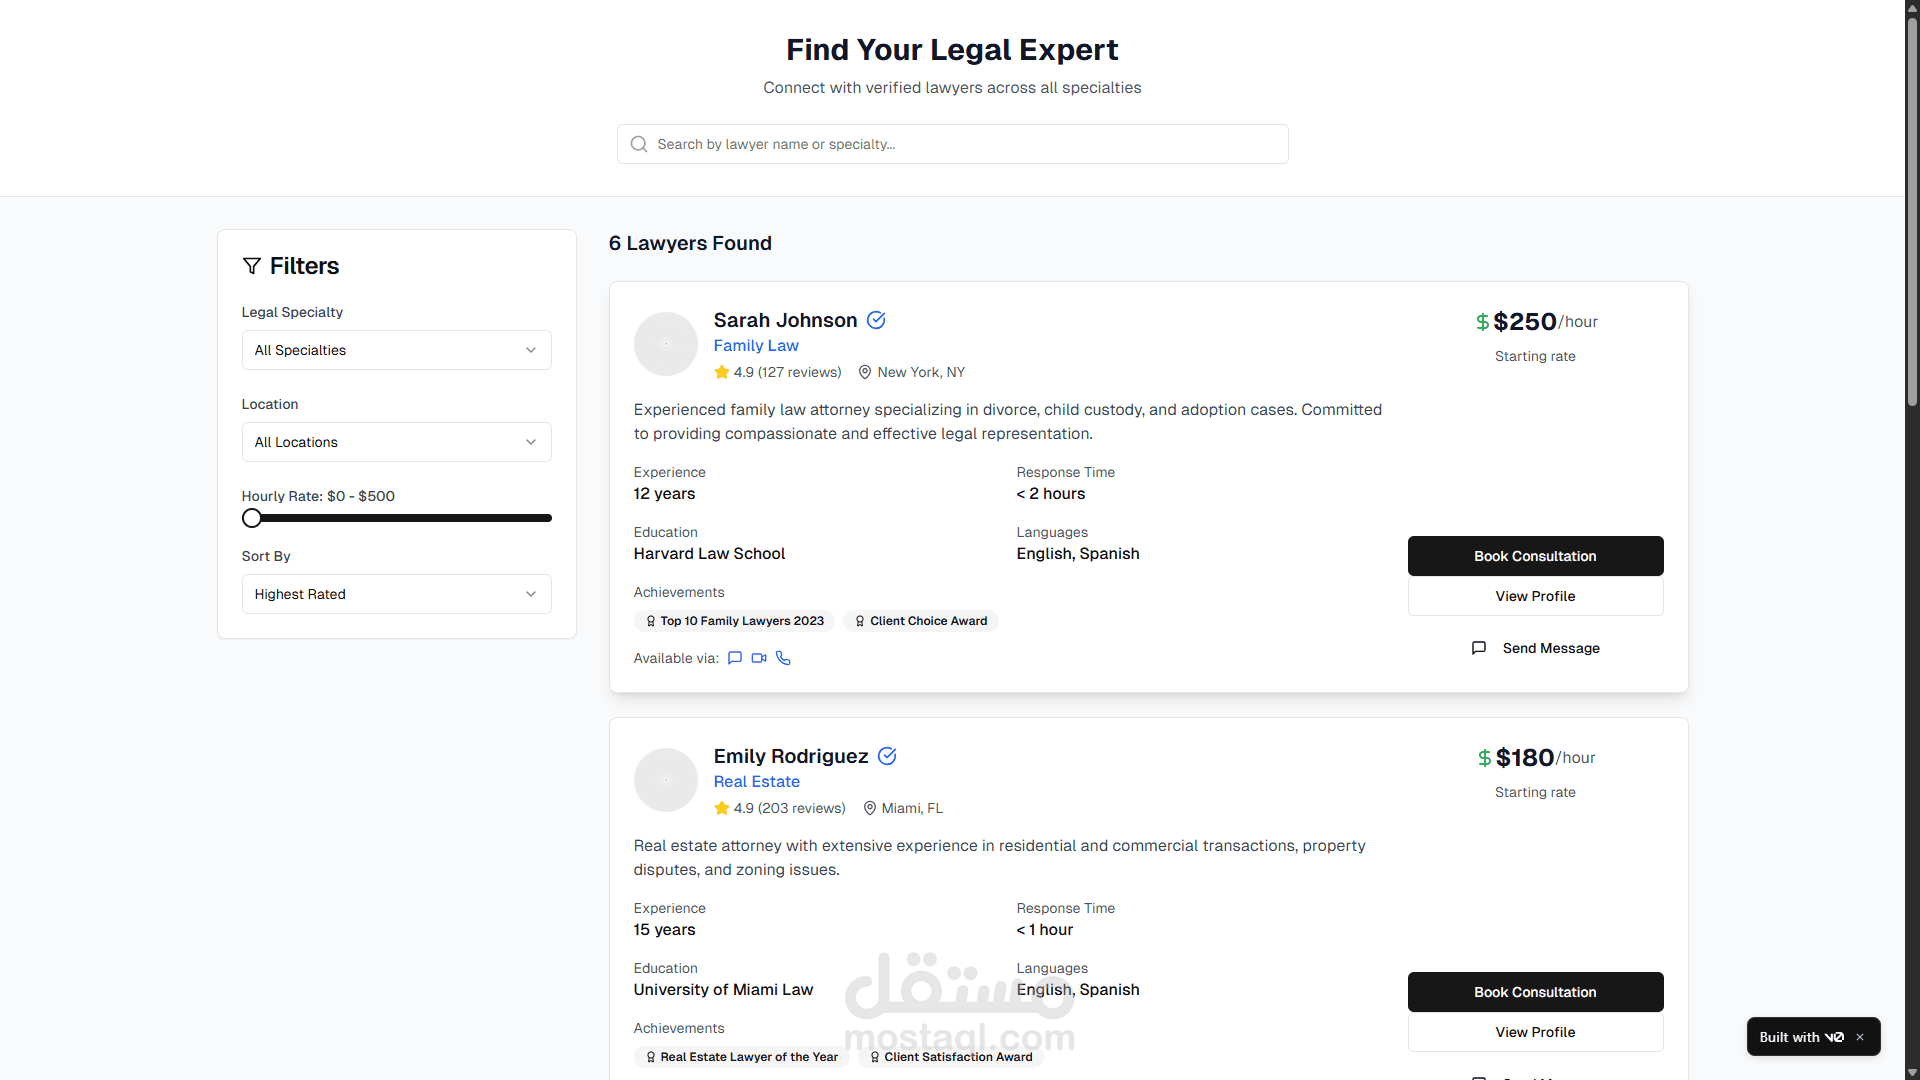Open the Legal Specialty dropdown
Viewport: 1920px width, 1080px height.
396,350
